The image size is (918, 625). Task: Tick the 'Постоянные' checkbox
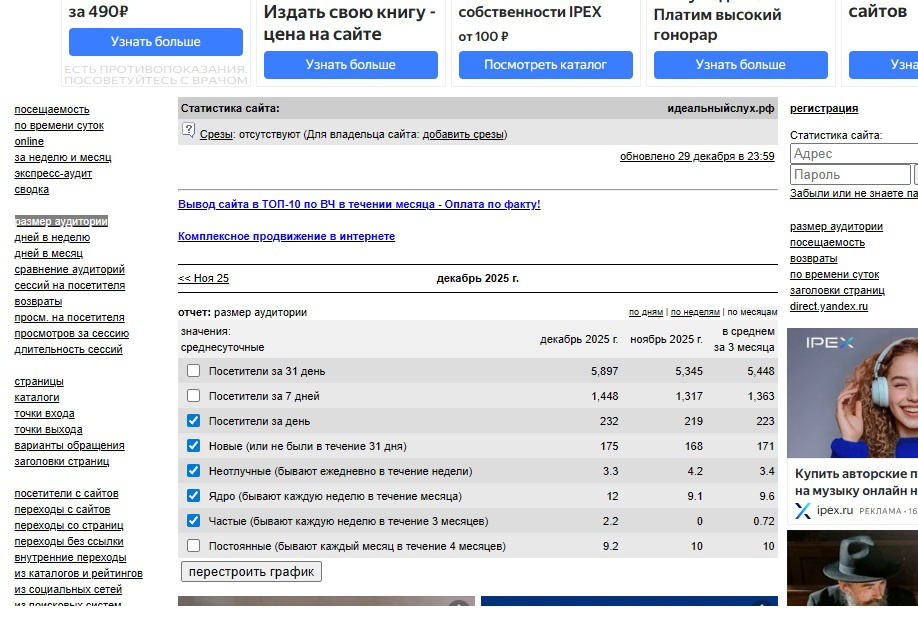point(194,546)
